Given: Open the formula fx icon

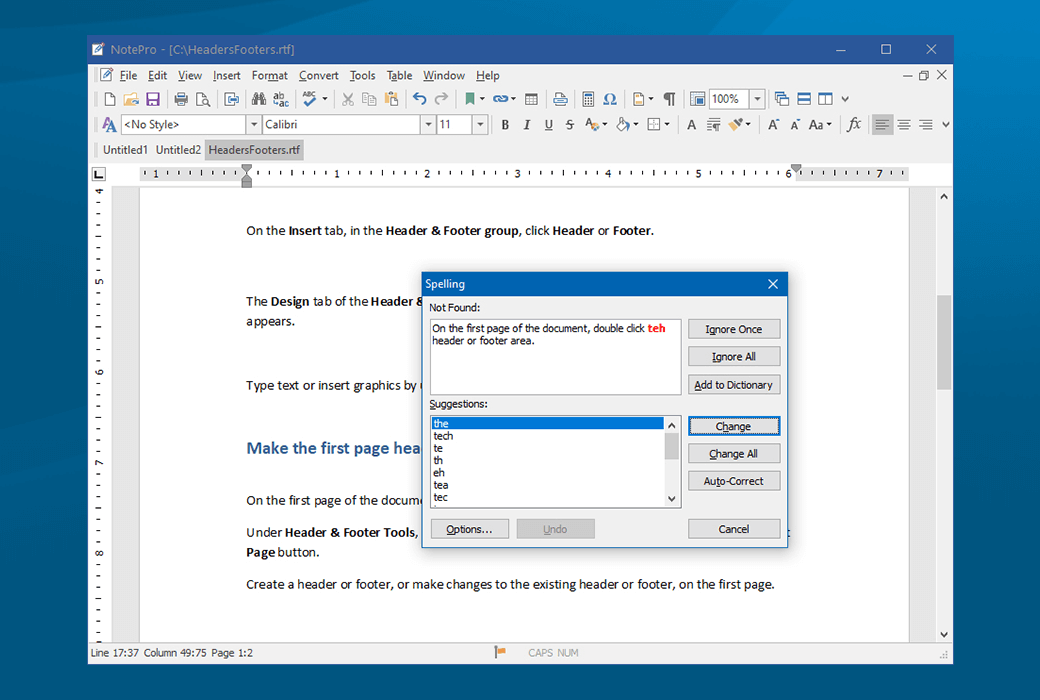Looking at the screenshot, I should point(854,125).
